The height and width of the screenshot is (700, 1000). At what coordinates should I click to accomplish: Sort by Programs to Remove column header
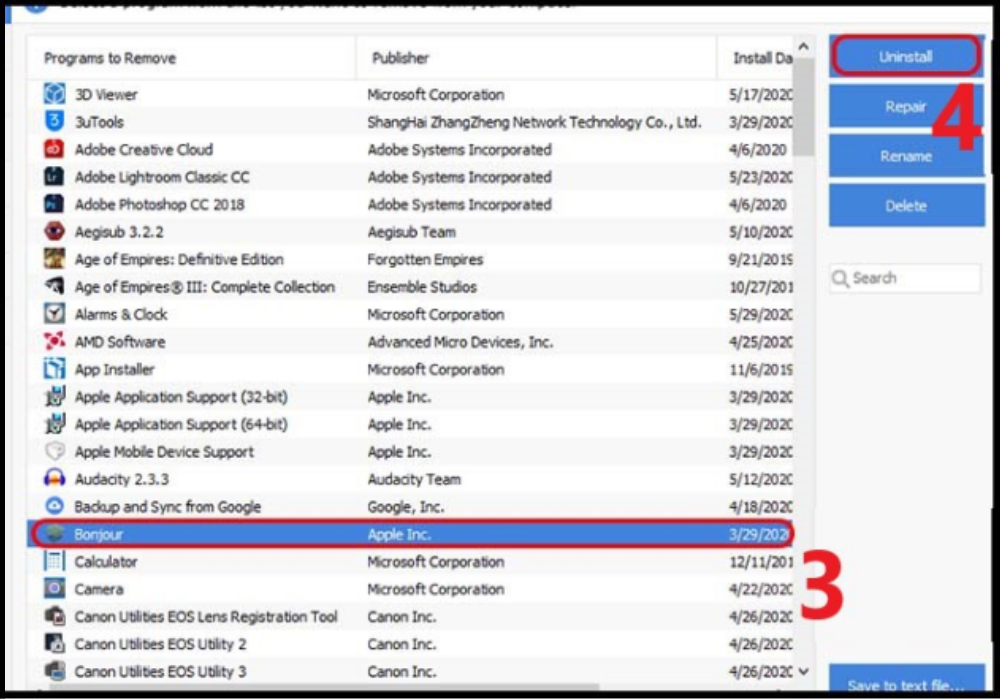[x=191, y=58]
